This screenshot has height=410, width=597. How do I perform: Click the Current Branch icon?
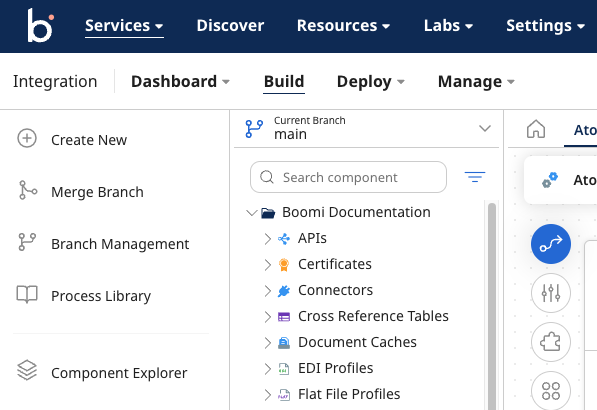[254, 129]
